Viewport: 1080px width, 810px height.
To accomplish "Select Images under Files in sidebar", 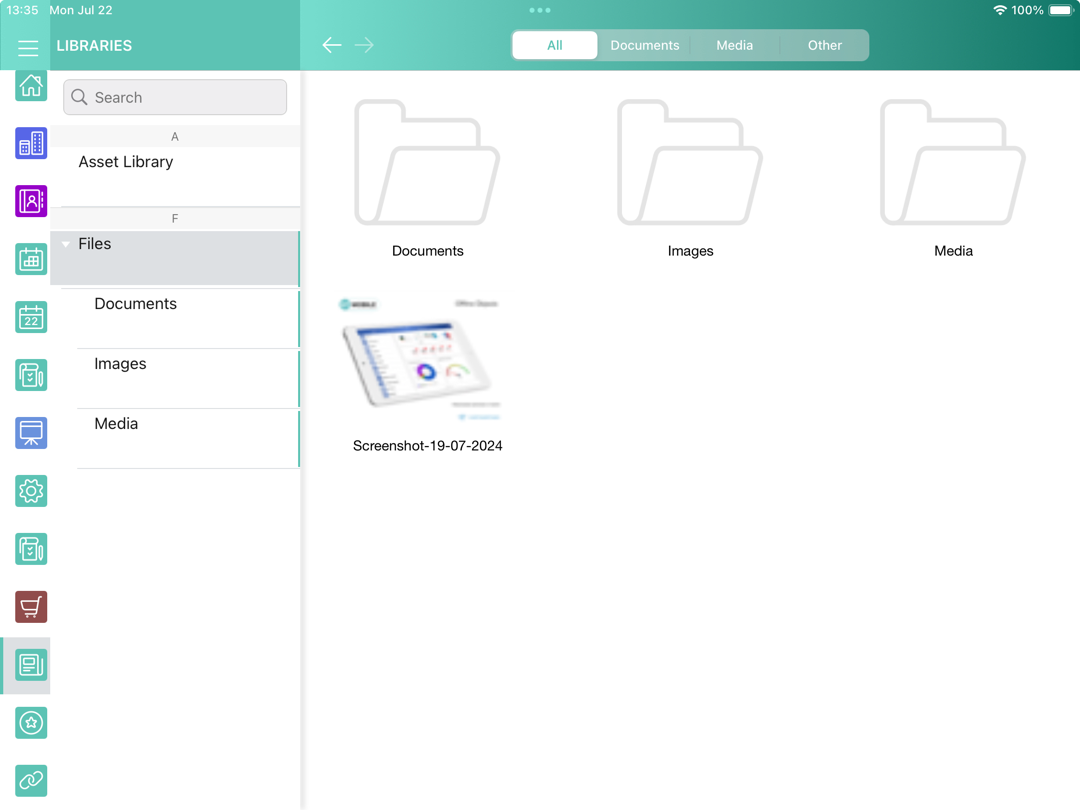I will coord(120,364).
